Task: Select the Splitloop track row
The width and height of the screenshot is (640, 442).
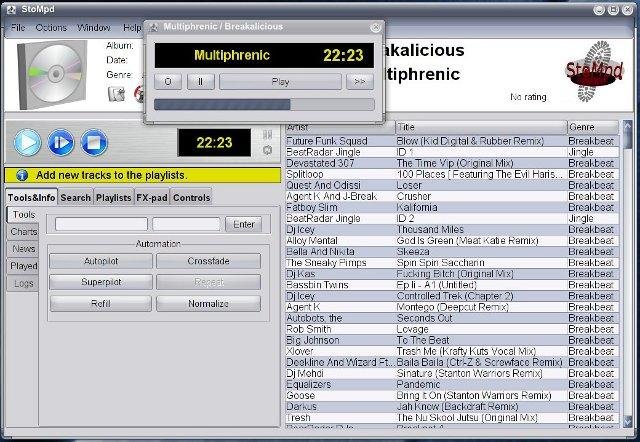Action: (452, 174)
